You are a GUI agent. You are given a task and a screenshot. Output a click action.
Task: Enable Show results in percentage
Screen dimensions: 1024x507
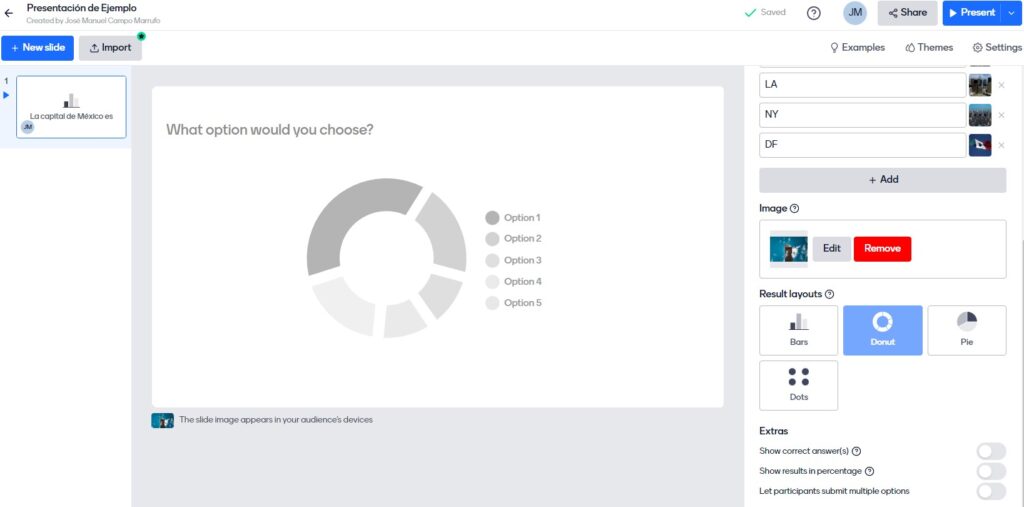pyautogui.click(x=990, y=471)
